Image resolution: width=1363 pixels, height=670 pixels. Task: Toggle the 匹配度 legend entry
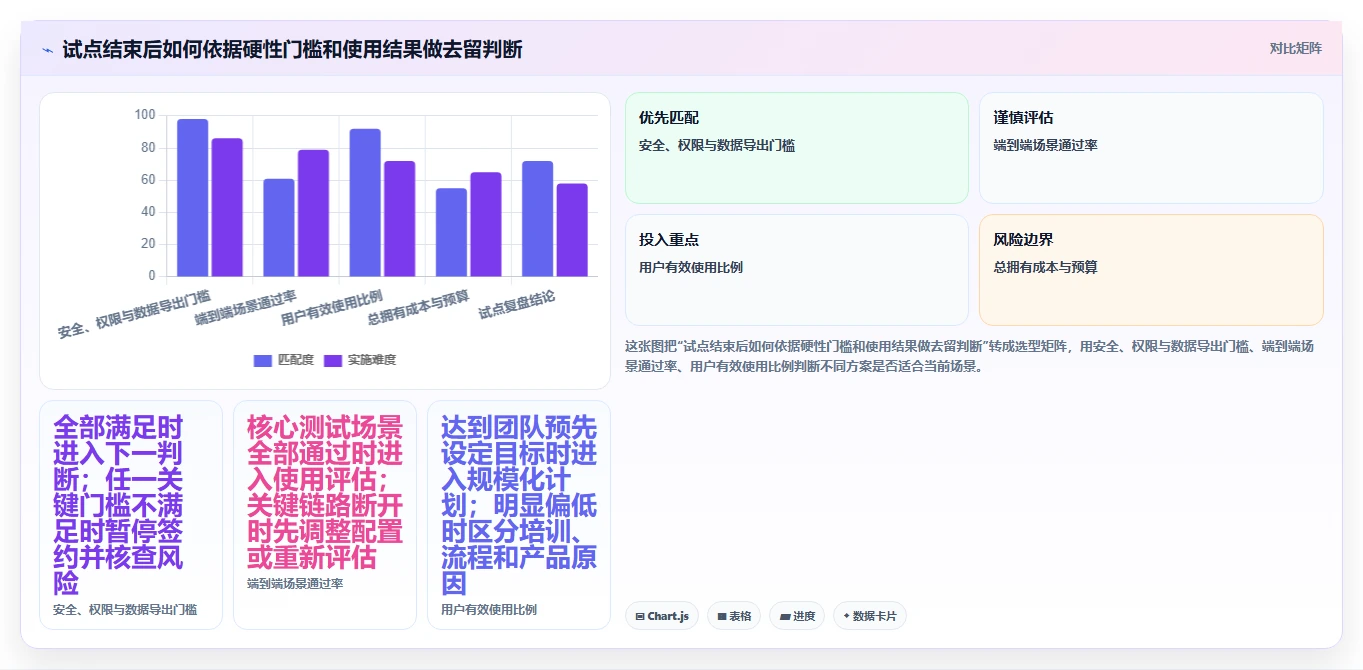click(284, 360)
